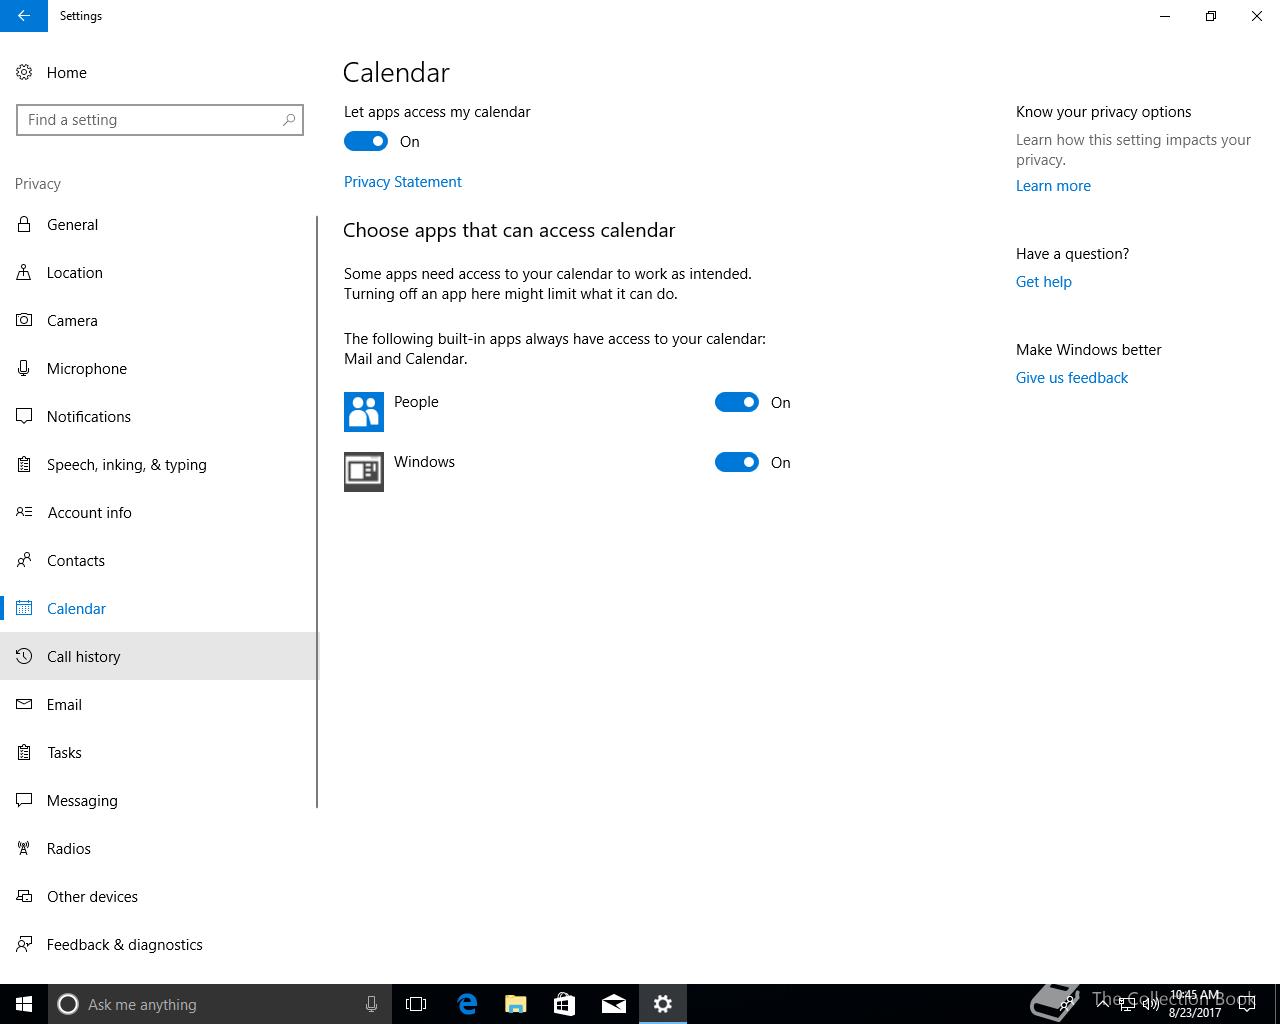The image size is (1280, 1024).
Task: Open the Camera privacy page
Action: click(158, 320)
